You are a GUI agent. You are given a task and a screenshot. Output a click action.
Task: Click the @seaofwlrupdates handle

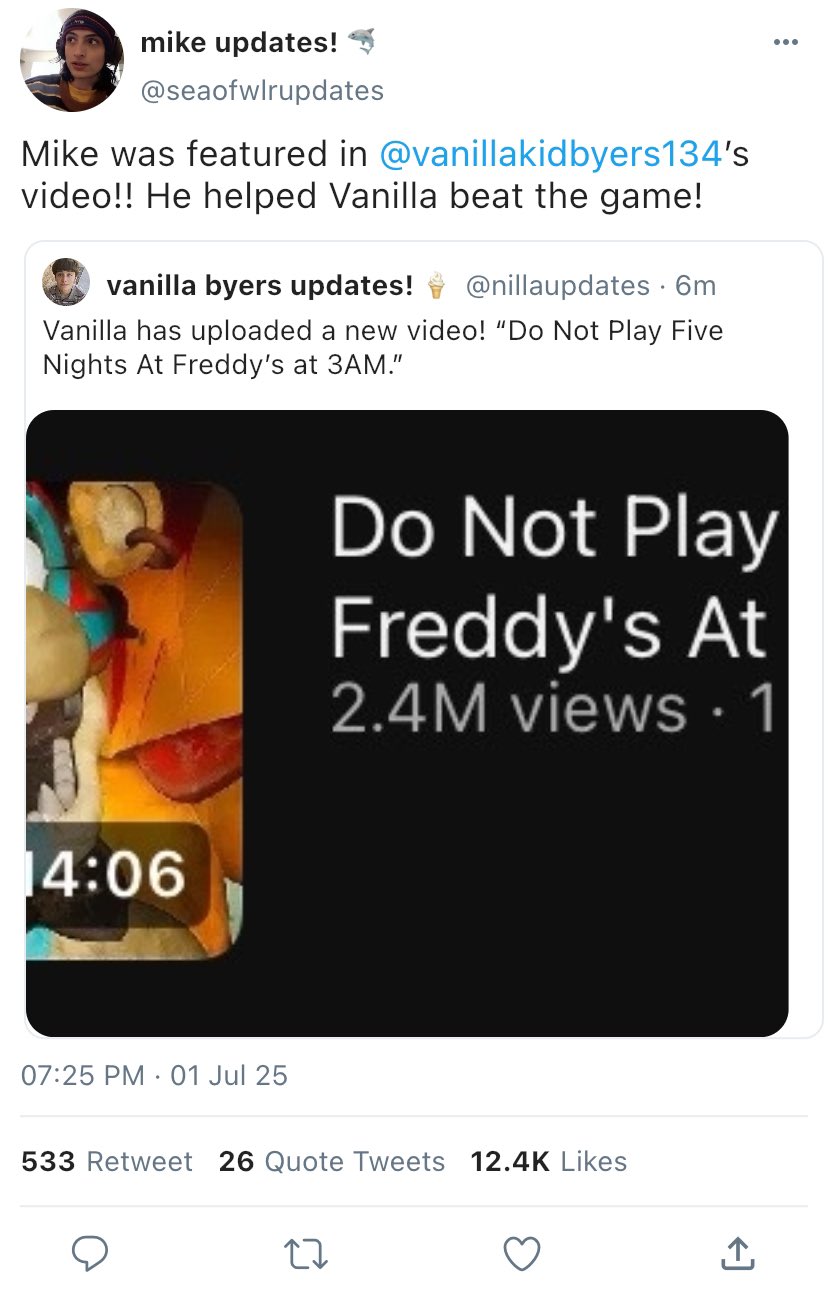(262, 90)
